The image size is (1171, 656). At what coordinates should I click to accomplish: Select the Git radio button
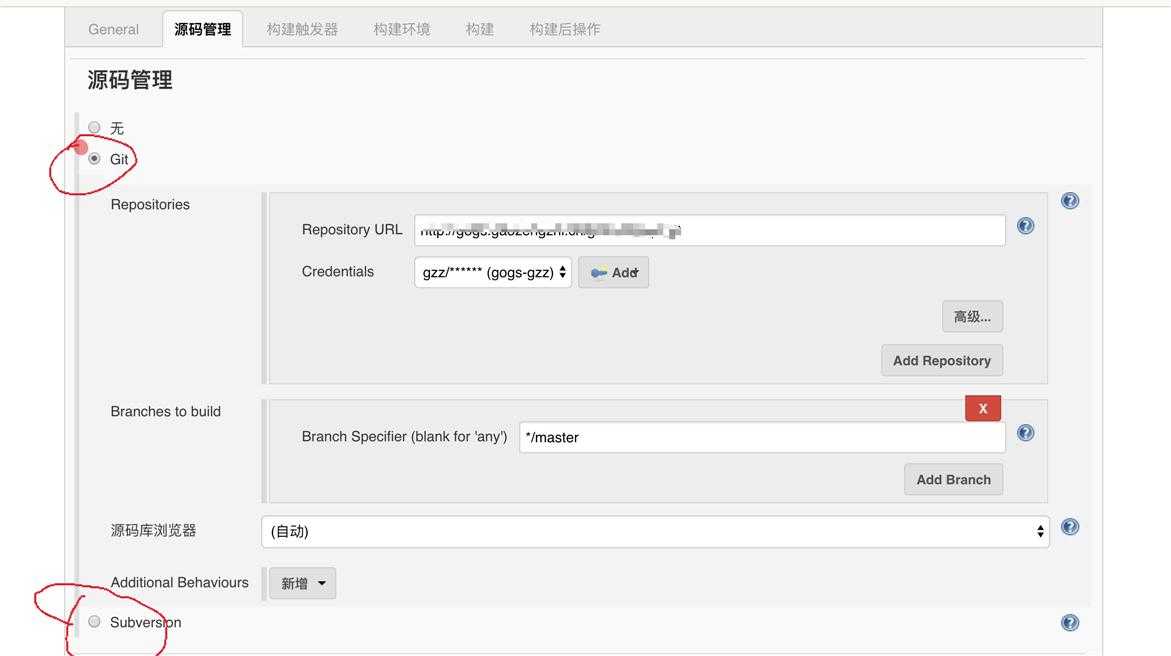(x=94, y=158)
